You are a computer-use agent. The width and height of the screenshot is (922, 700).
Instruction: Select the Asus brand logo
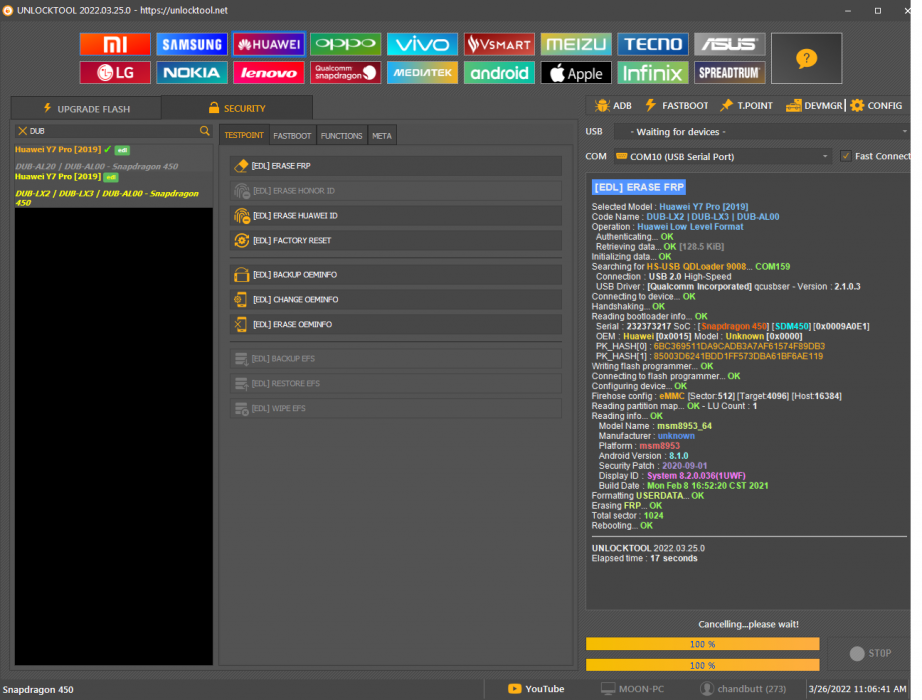click(x=730, y=44)
